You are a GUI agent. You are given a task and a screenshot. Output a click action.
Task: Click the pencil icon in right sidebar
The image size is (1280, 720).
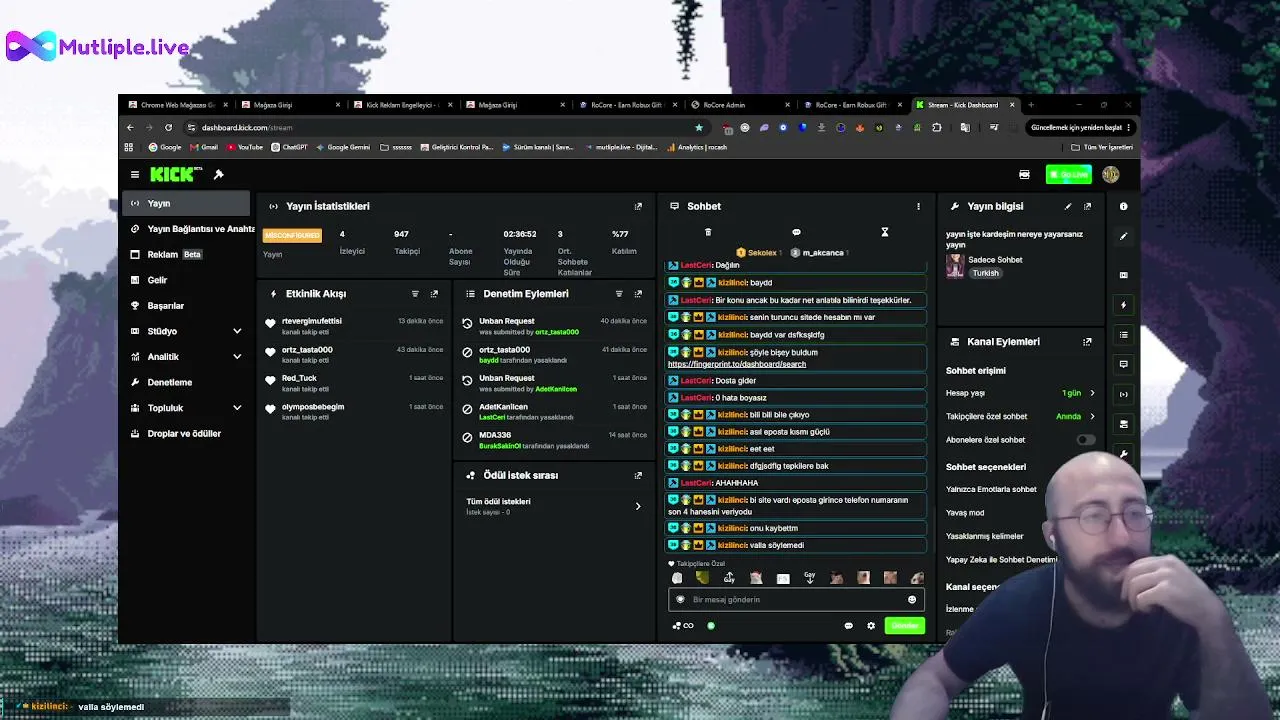1123,237
